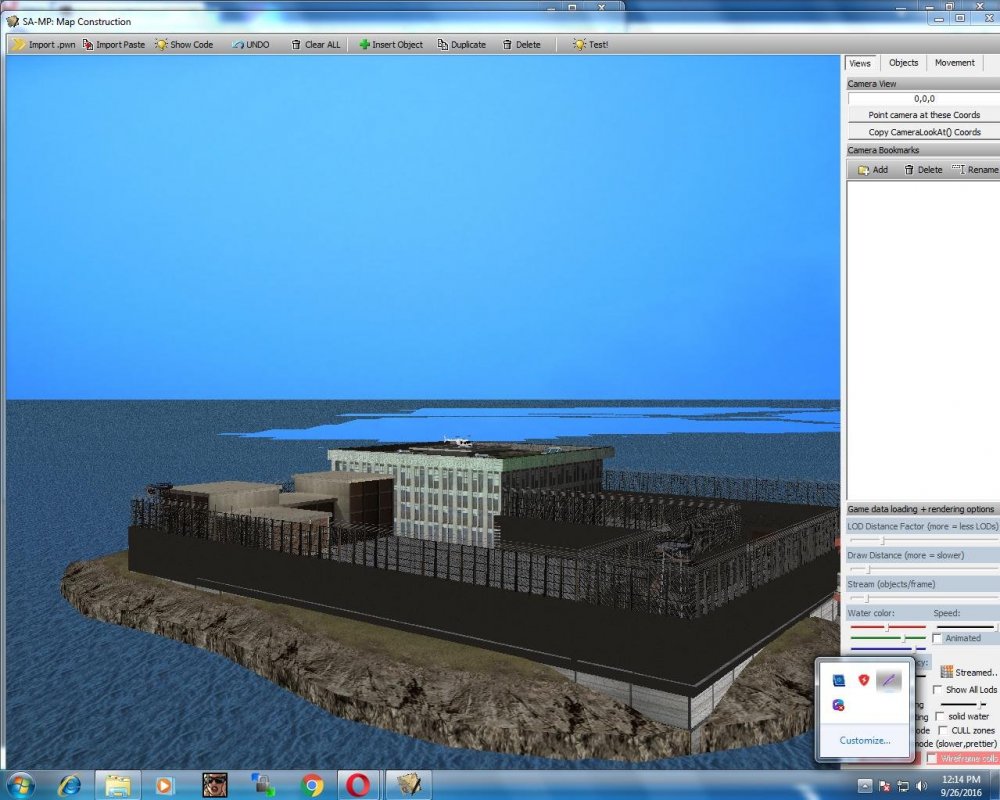1000x800 pixels.
Task: Click bookmark Add folder icon
Action: point(864,170)
